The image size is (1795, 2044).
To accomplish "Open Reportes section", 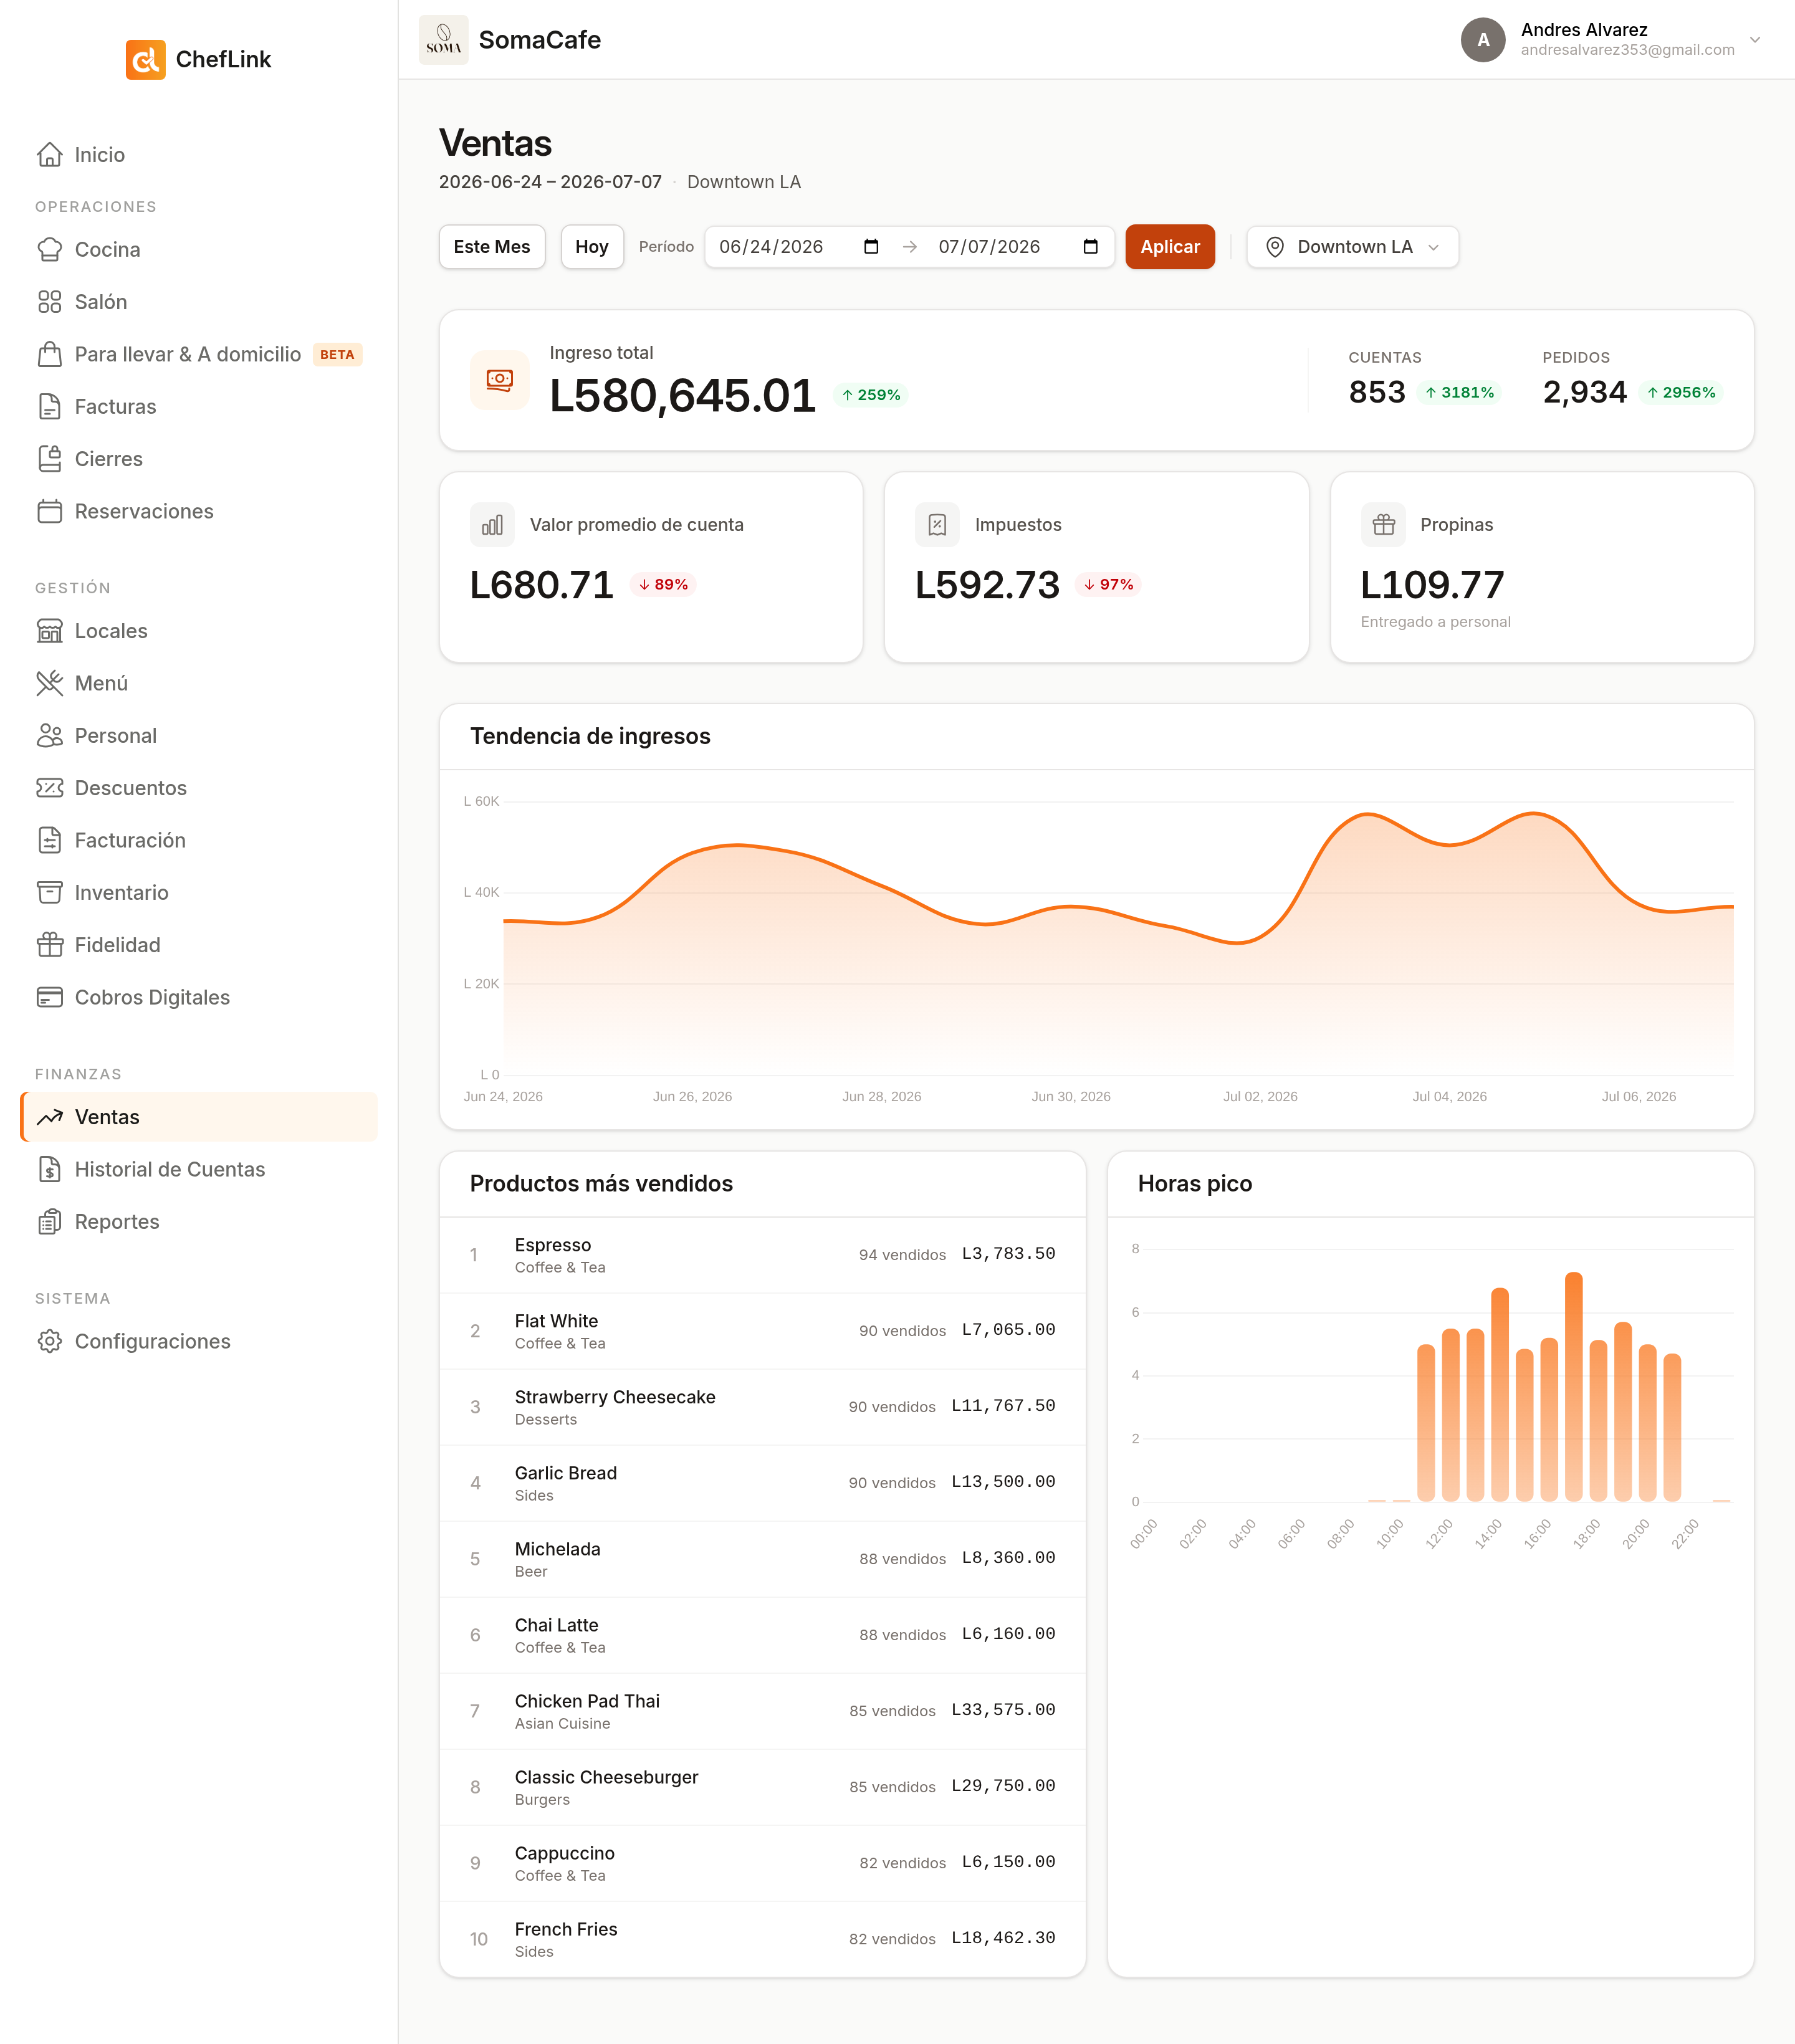I will click(198, 1222).
